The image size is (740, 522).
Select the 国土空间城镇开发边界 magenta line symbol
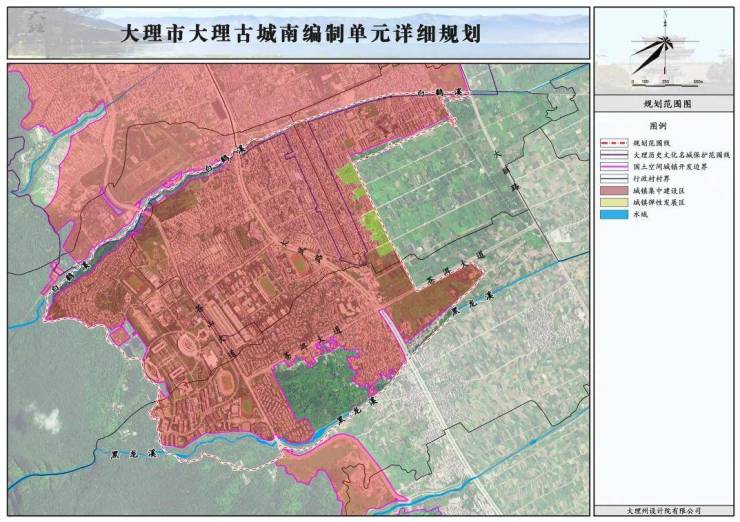click(x=614, y=167)
